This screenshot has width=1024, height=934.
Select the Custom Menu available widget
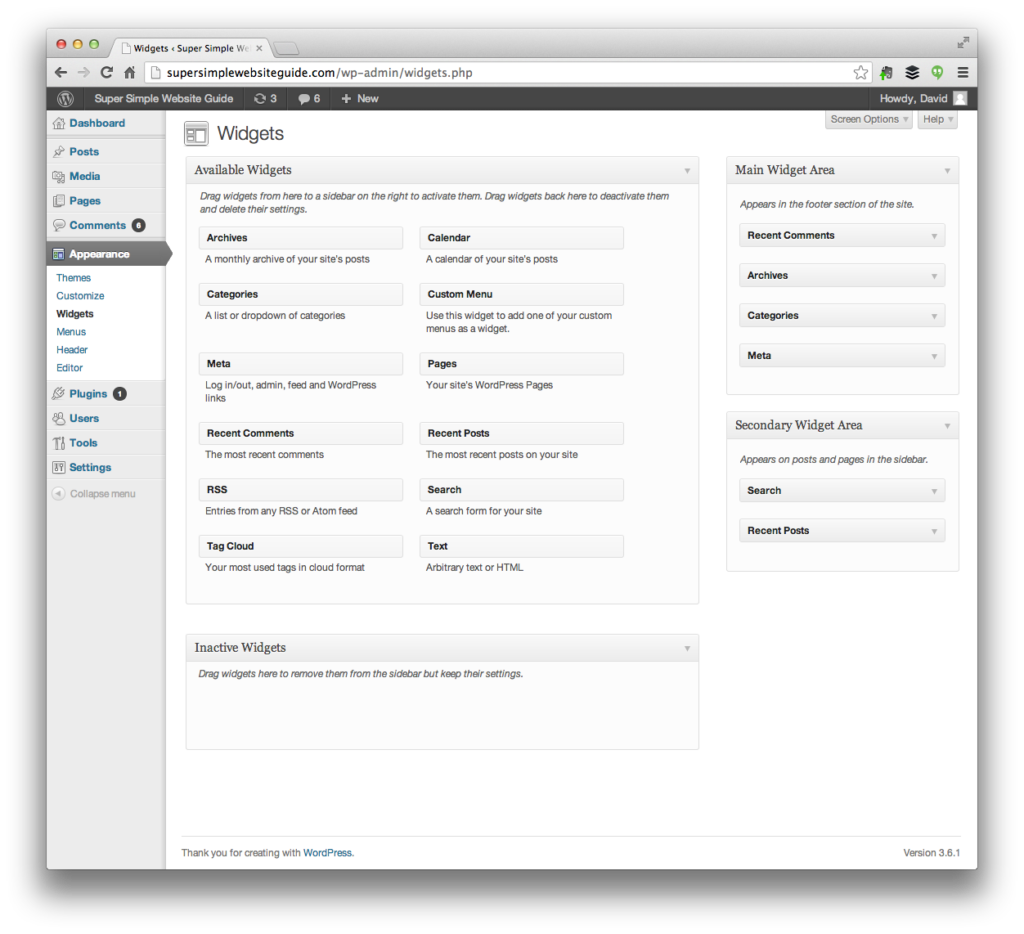coord(521,295)
